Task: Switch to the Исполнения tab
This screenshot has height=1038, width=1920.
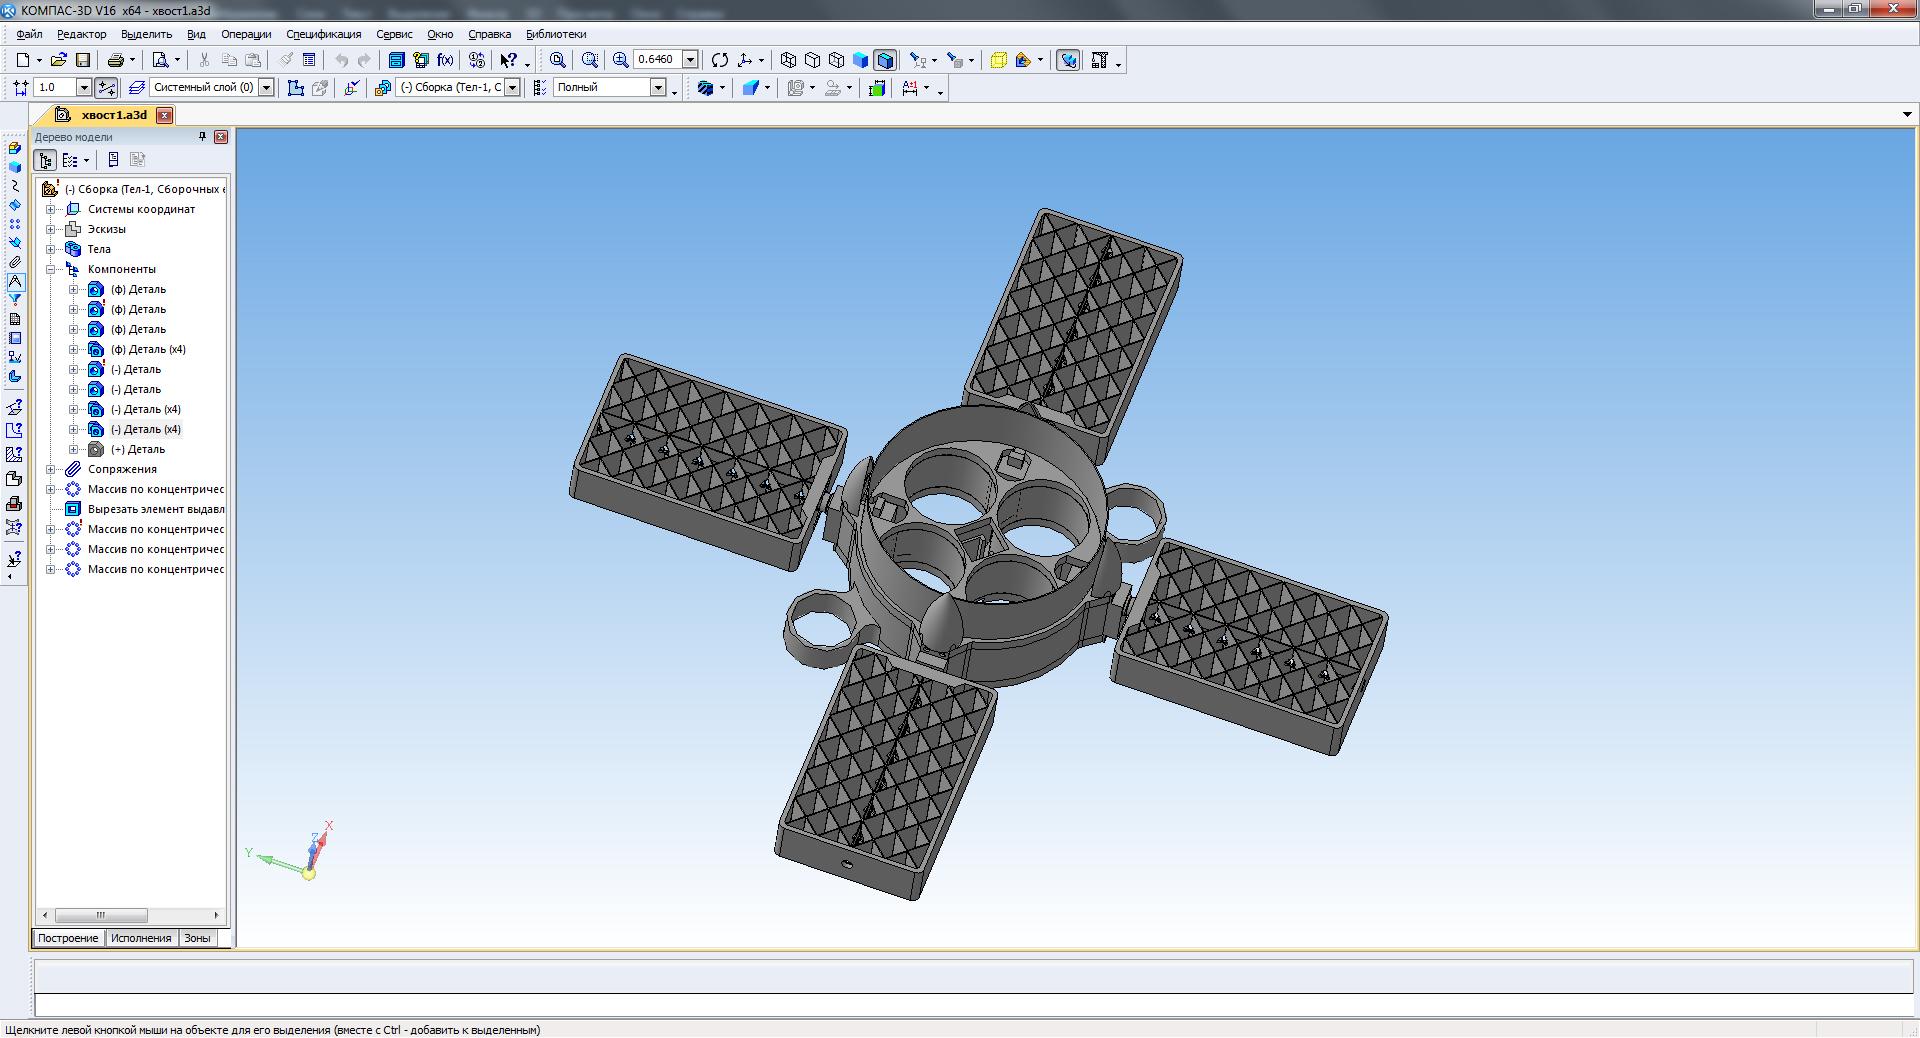Action: pyautogui.click(x=141, y=938)
